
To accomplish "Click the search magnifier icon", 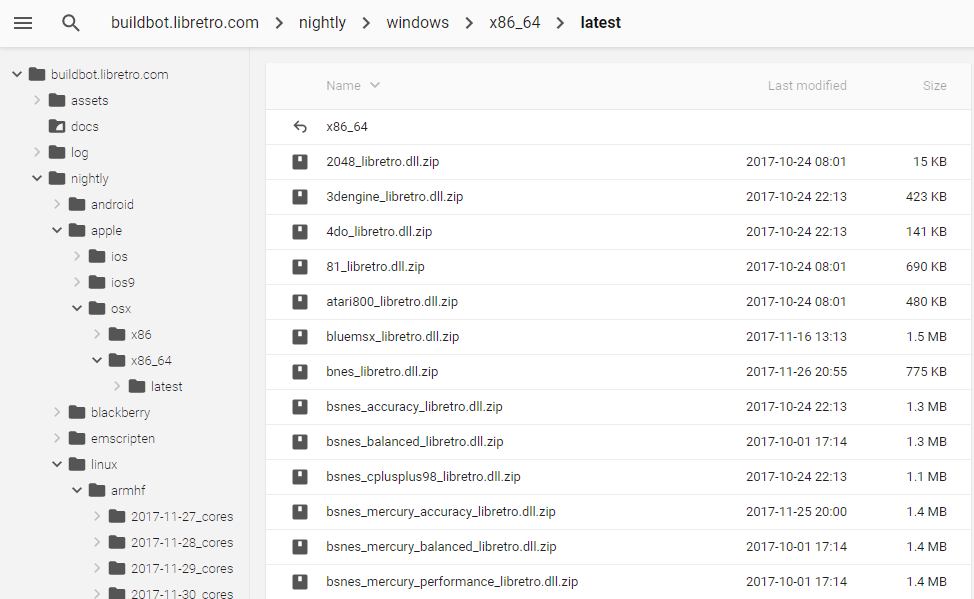I will click(x=71, y=23).
